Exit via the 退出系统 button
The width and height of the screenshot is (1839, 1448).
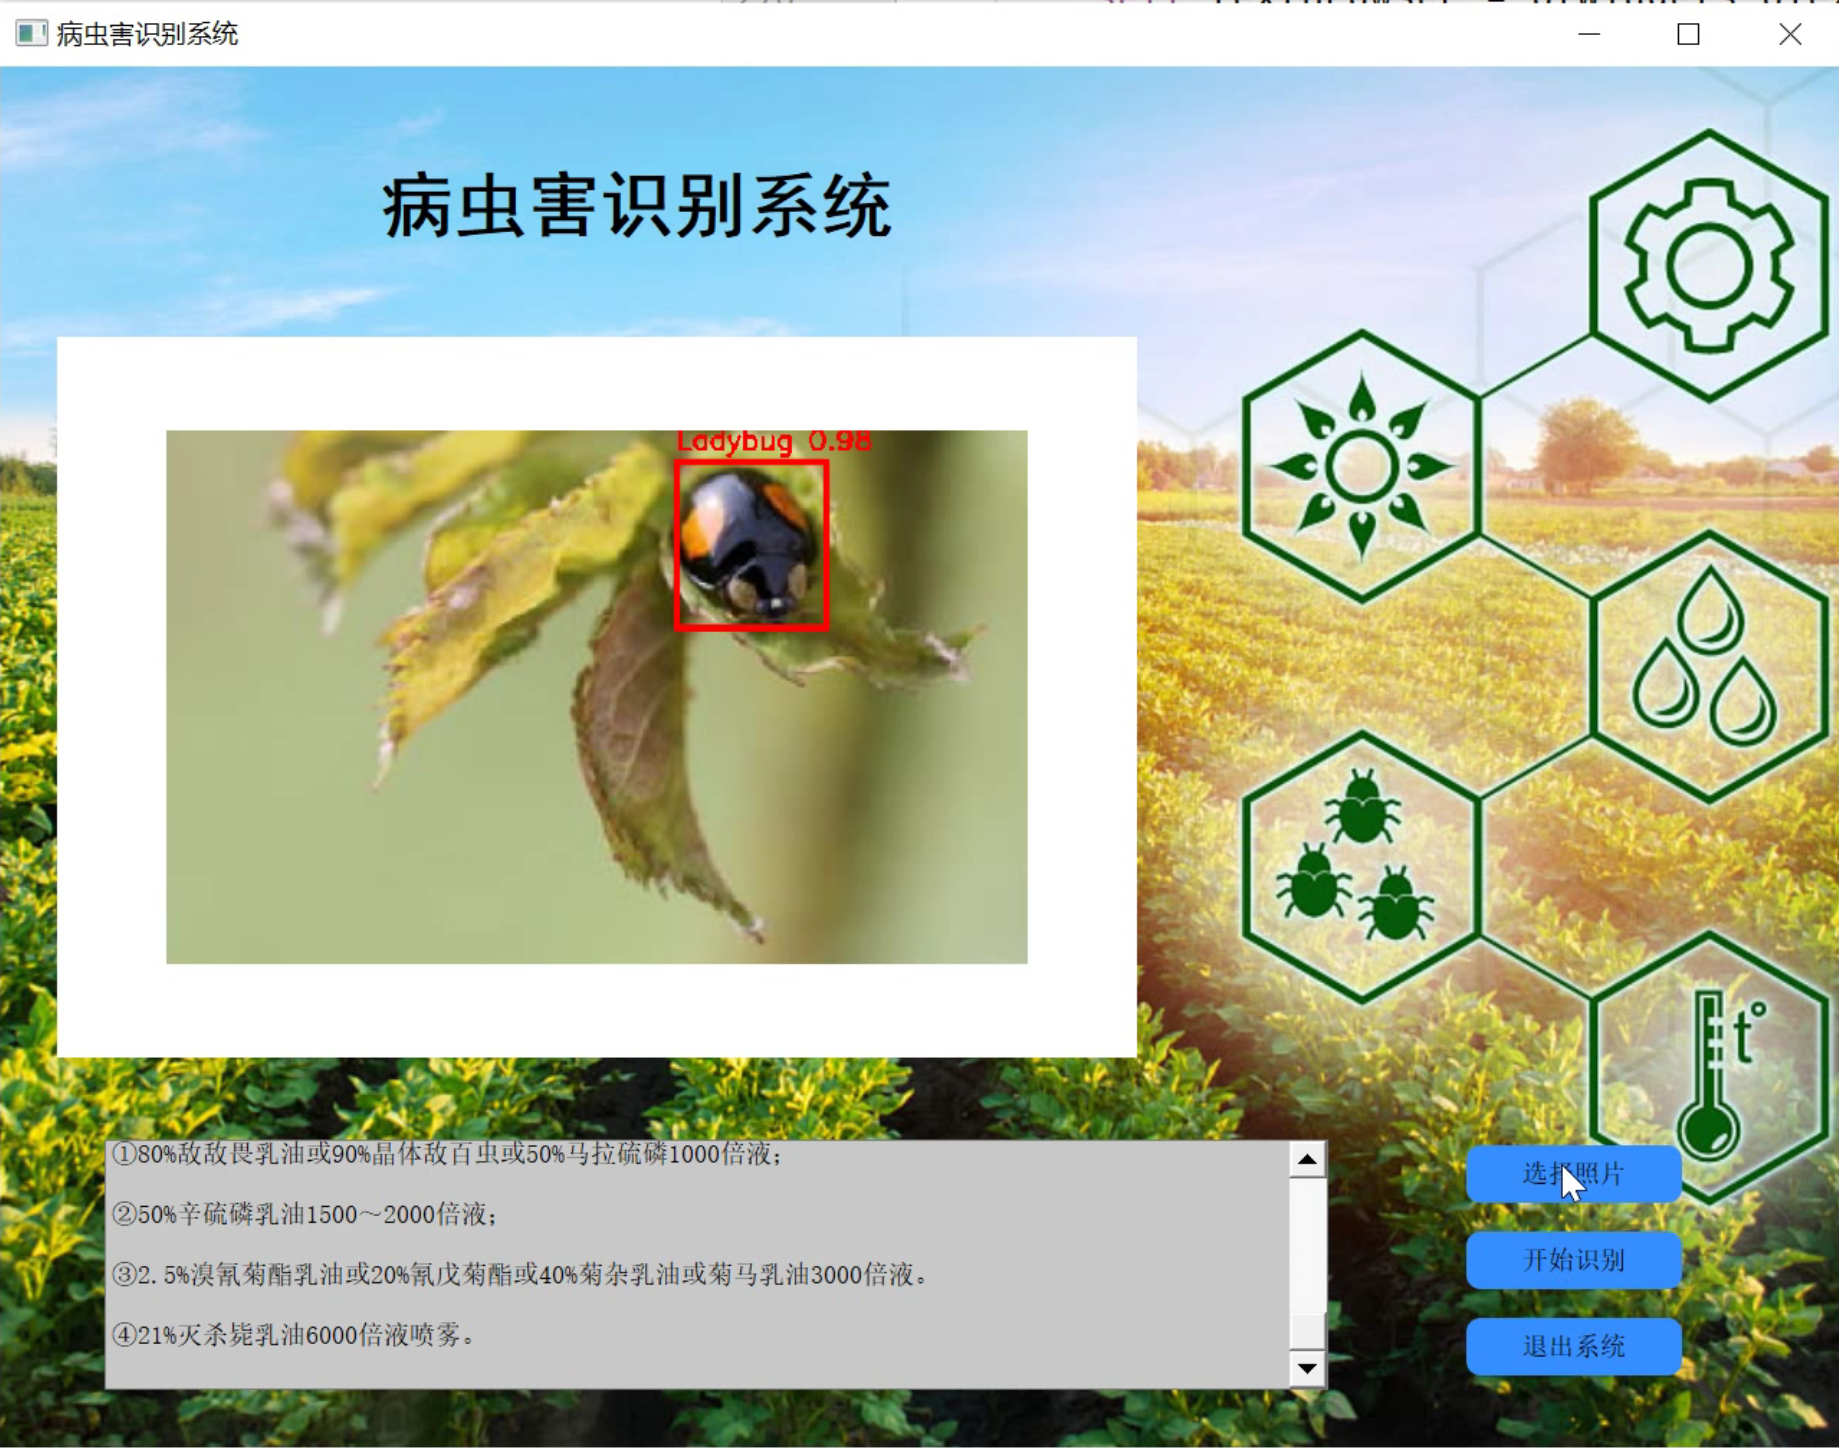pyautogui.click(x=1573, y=1346)
